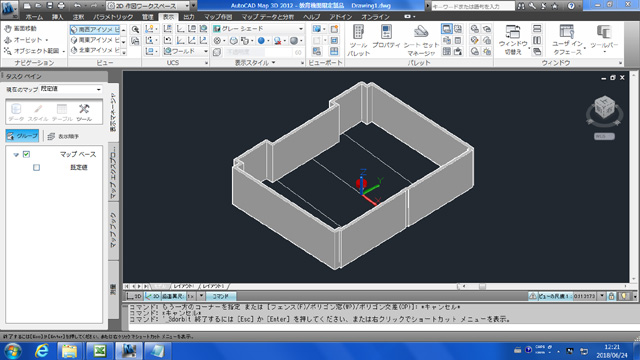640x360 pixels.
Task: Click the ツール icon in task pane
Action: click(x=84, y=112)
